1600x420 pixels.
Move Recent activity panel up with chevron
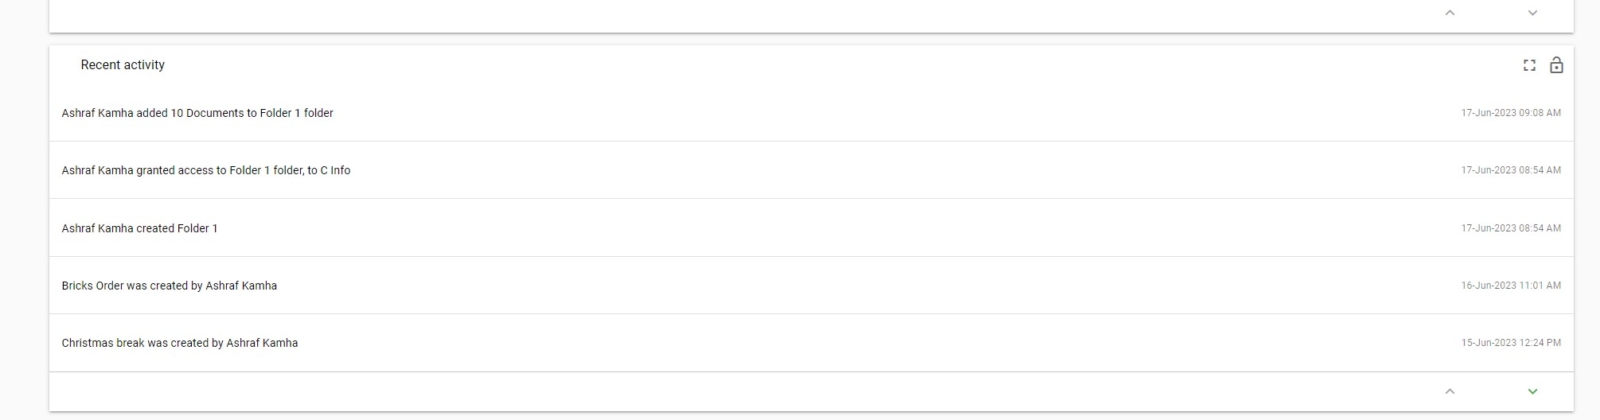[1450, 391]
